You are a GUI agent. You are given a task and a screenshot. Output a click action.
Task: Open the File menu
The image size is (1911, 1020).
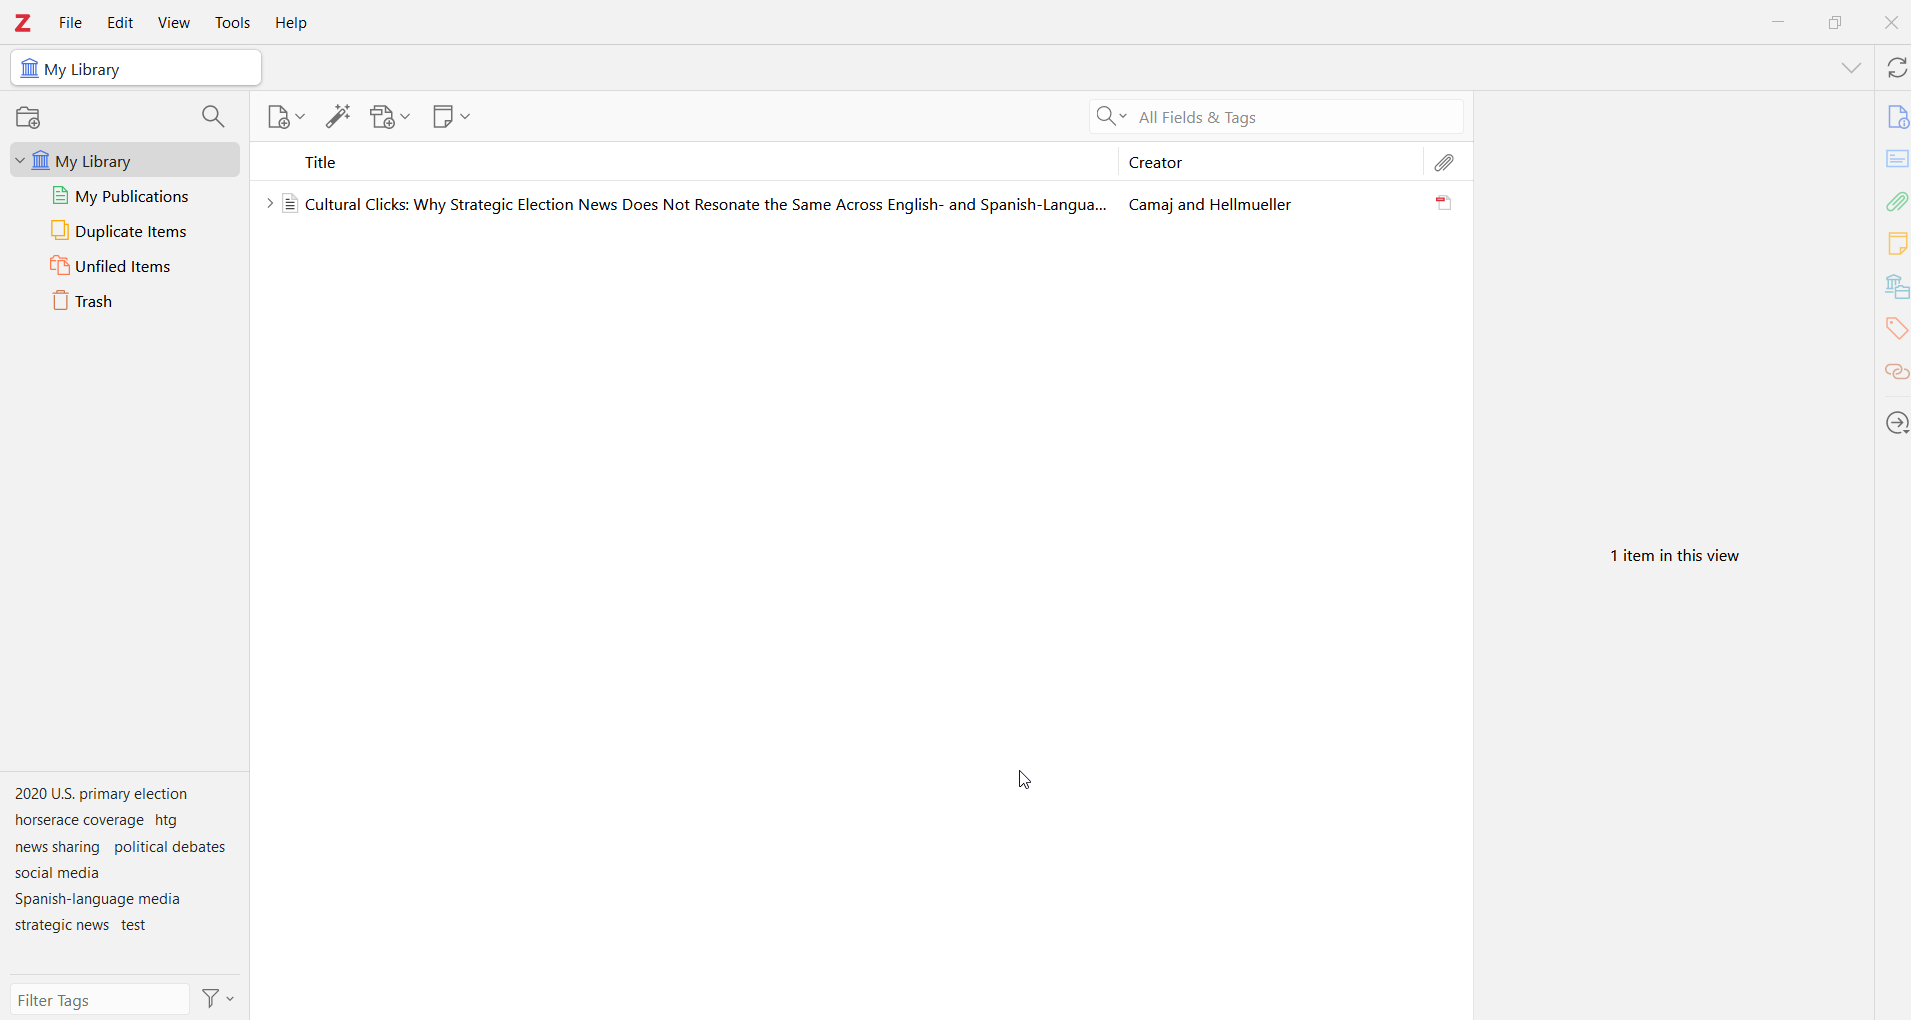click(x=71, y=23)
